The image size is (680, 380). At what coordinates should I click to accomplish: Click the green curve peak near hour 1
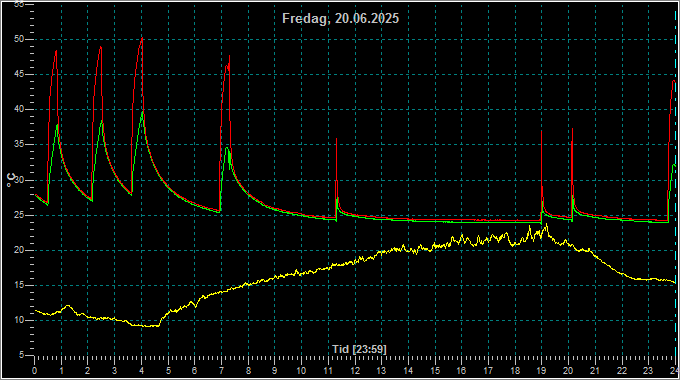point(57,125)
